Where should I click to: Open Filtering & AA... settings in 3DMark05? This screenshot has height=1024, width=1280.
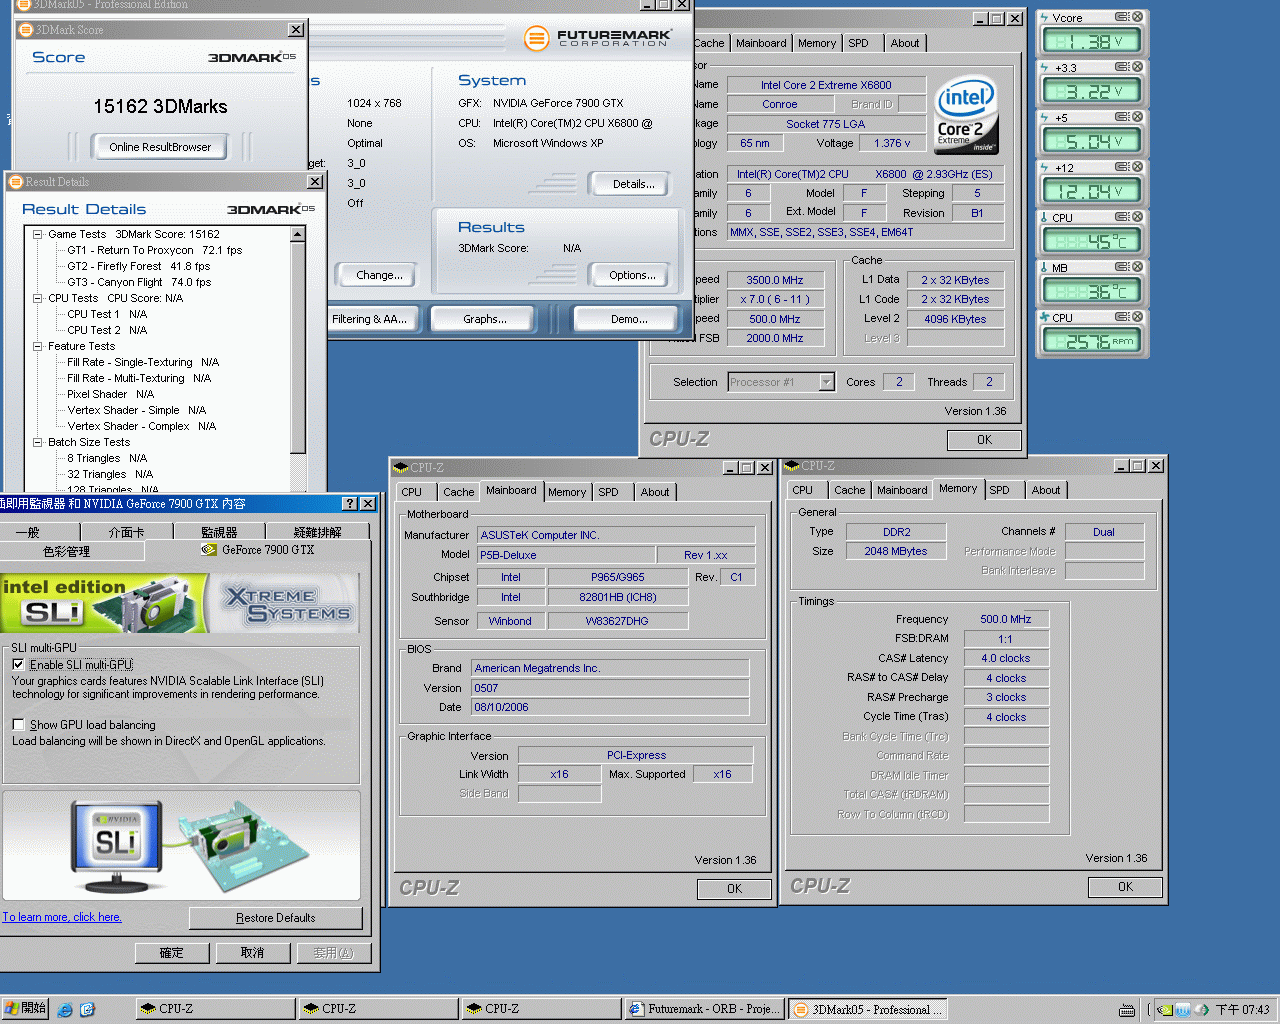point(370,319)
